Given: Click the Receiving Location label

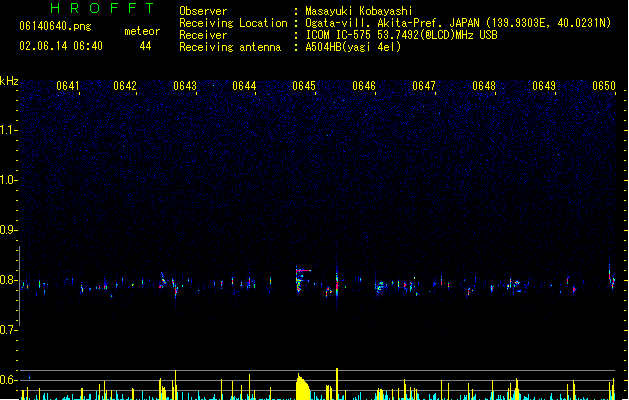Looking at the screenshot, I should coord(233,23).
